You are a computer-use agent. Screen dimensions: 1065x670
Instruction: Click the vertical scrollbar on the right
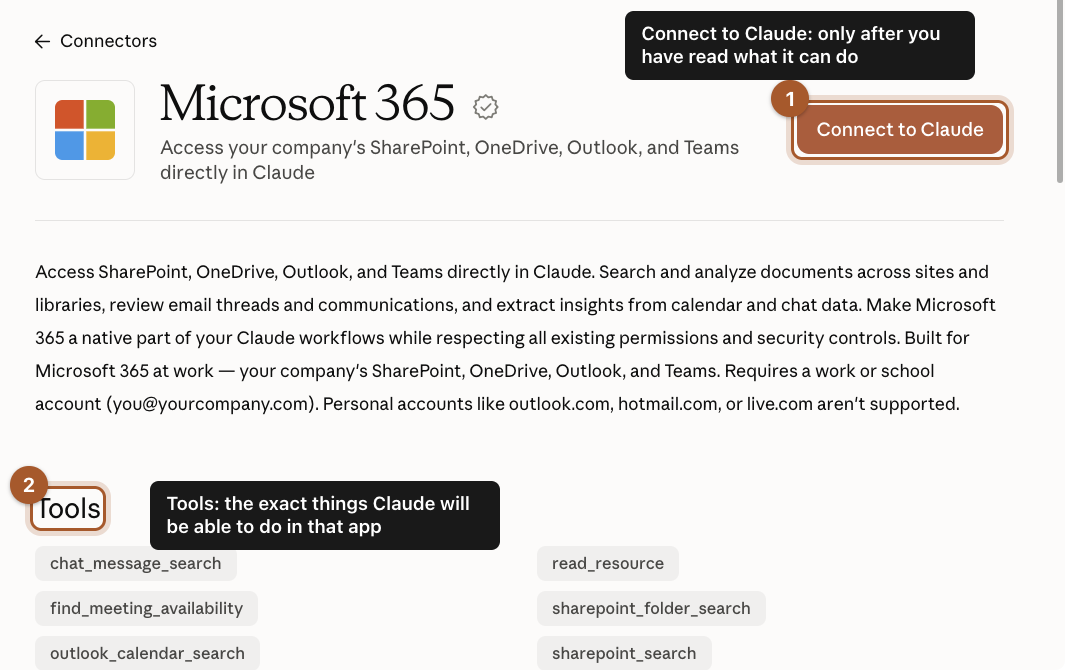(1060, 92)
